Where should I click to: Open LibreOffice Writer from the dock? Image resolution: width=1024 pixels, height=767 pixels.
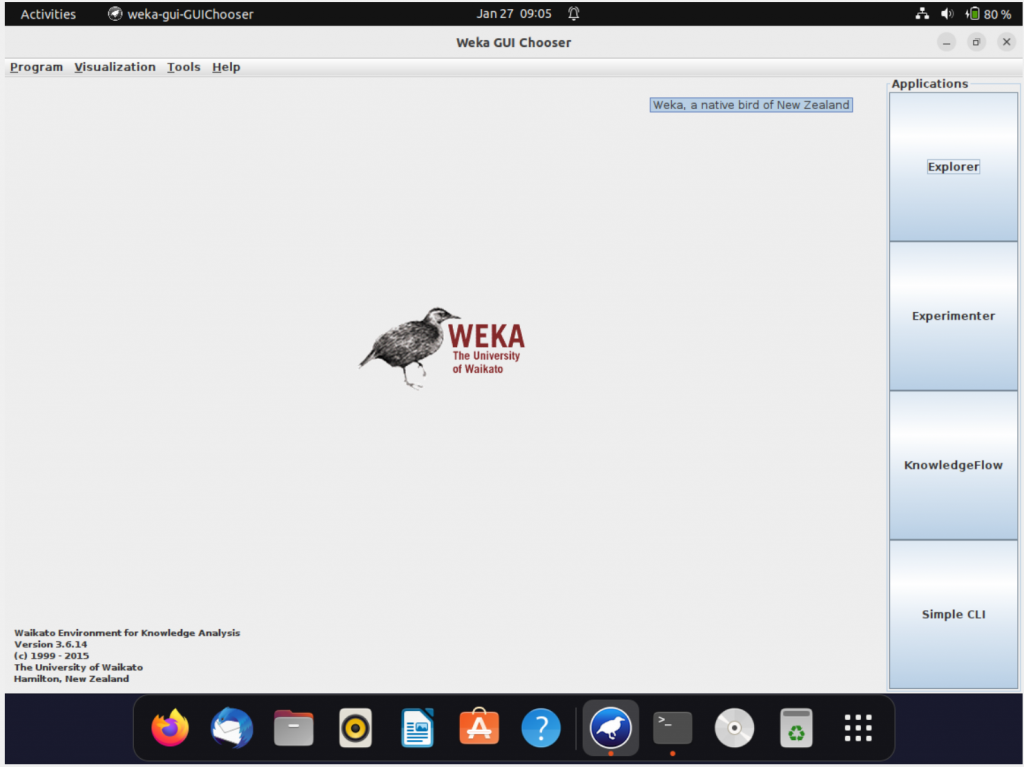417,727
